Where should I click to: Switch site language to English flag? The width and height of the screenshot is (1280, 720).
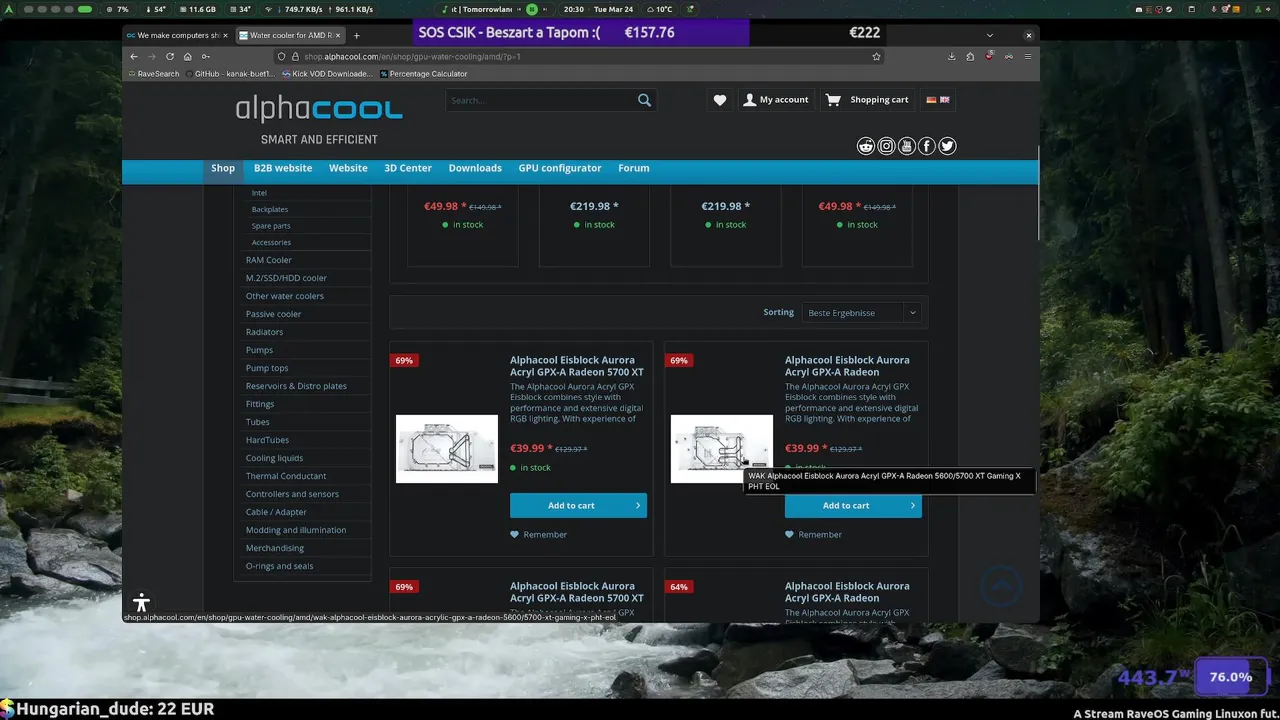click(x=944, y=100)
